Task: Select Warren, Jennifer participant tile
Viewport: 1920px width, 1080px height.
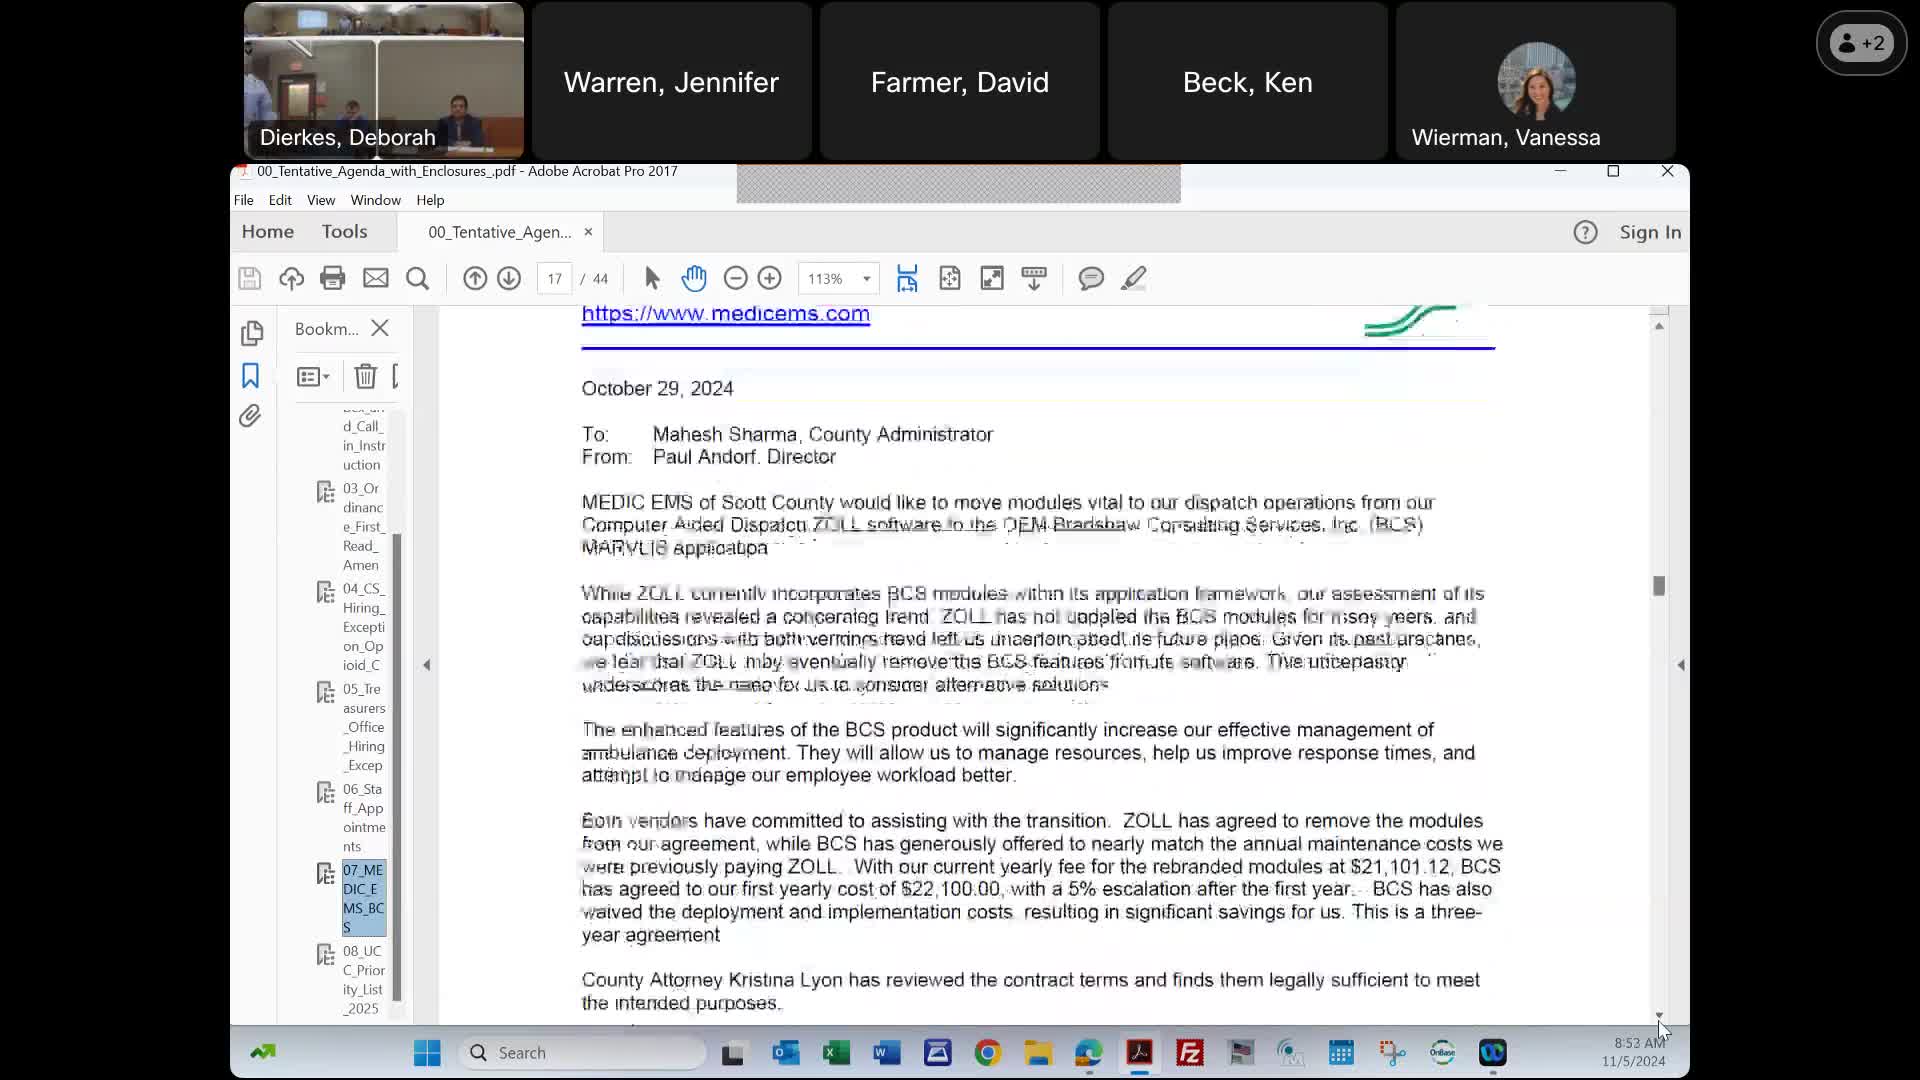Action: tap(671, 80)
